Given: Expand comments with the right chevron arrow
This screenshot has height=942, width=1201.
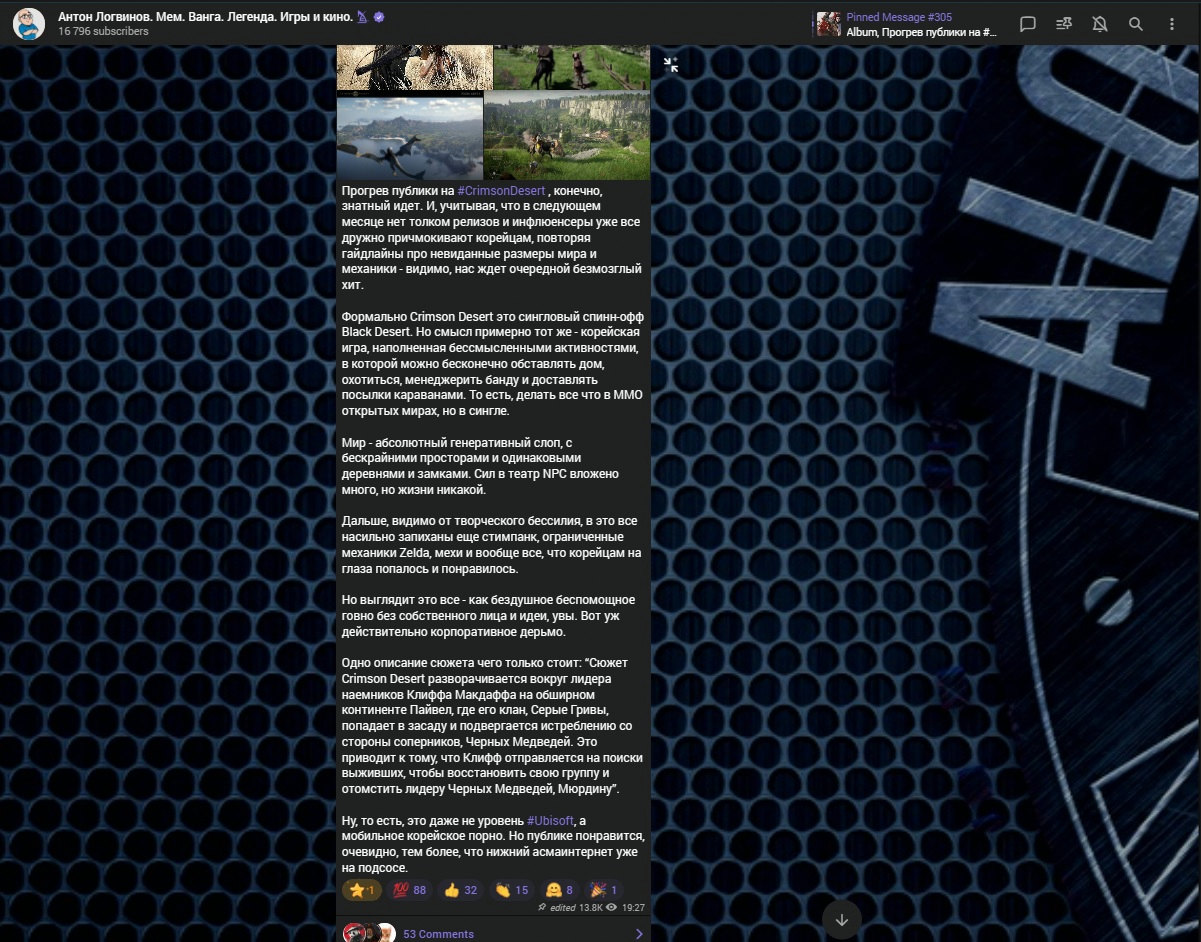Looking at the screenshot, I should (x=640, y=934).
